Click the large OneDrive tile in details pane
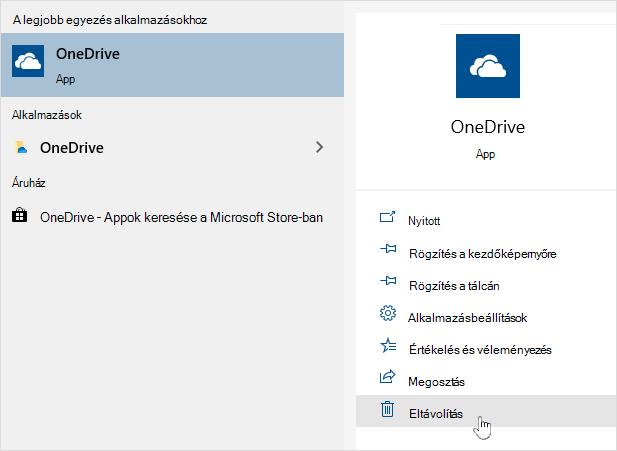The image size is (617, 451). tap(488, 66)
